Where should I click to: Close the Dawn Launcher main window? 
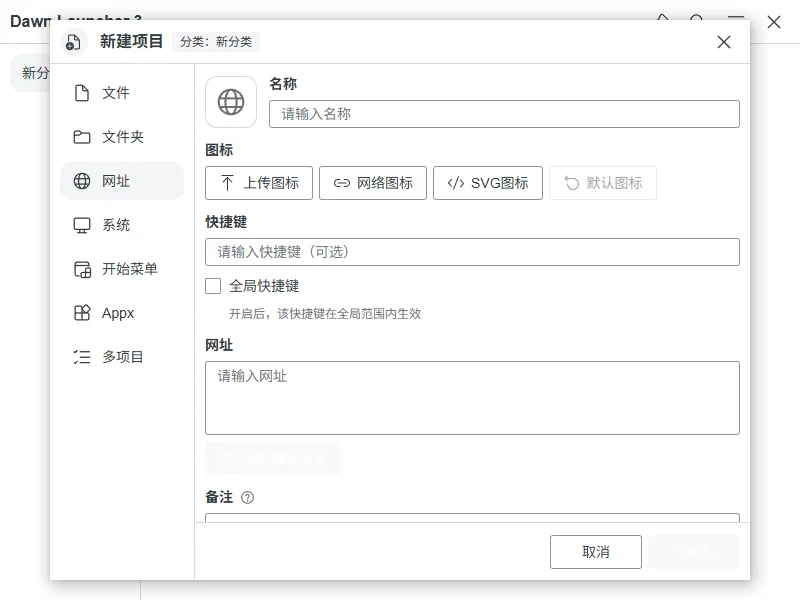tap(774, 22)
